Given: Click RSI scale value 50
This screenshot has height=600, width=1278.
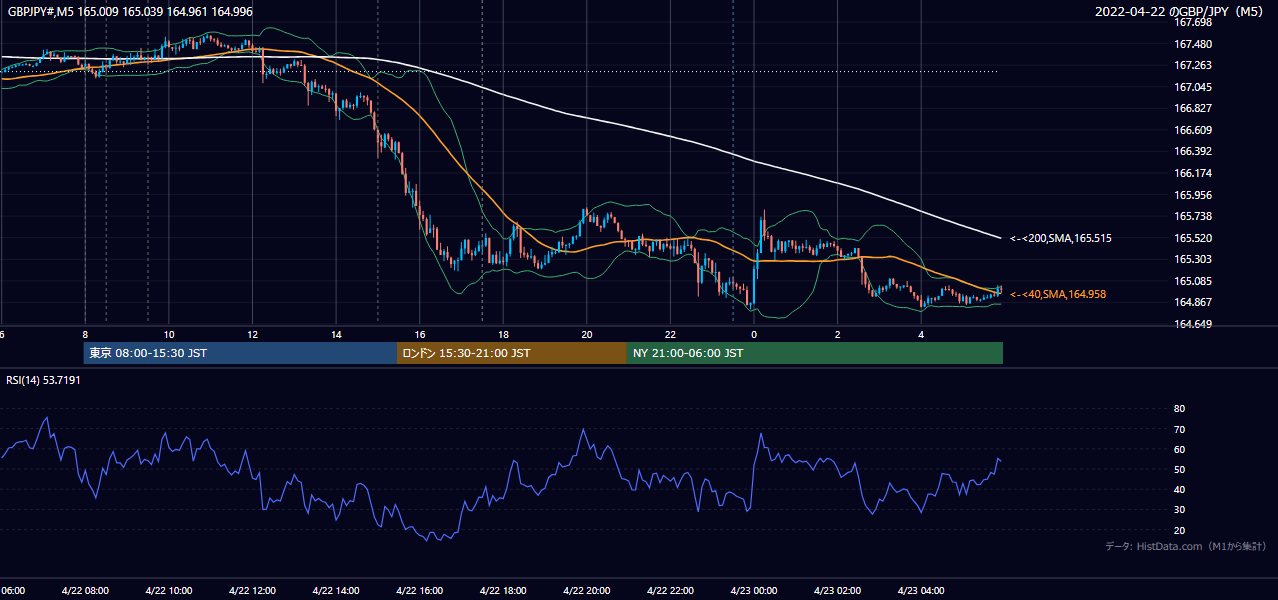Looking at the screenshot, I should click(1179, 469).
